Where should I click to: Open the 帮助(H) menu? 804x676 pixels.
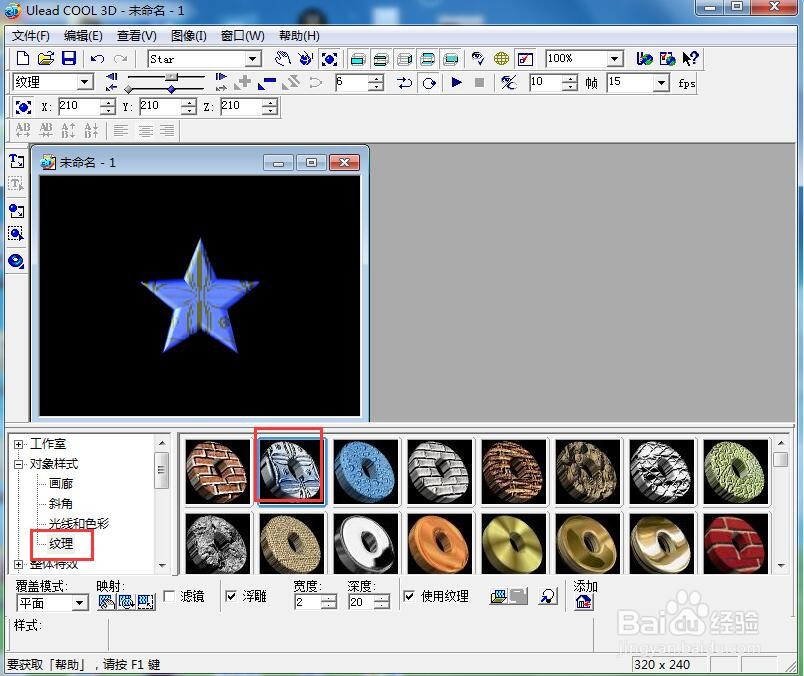pos(299,36)
